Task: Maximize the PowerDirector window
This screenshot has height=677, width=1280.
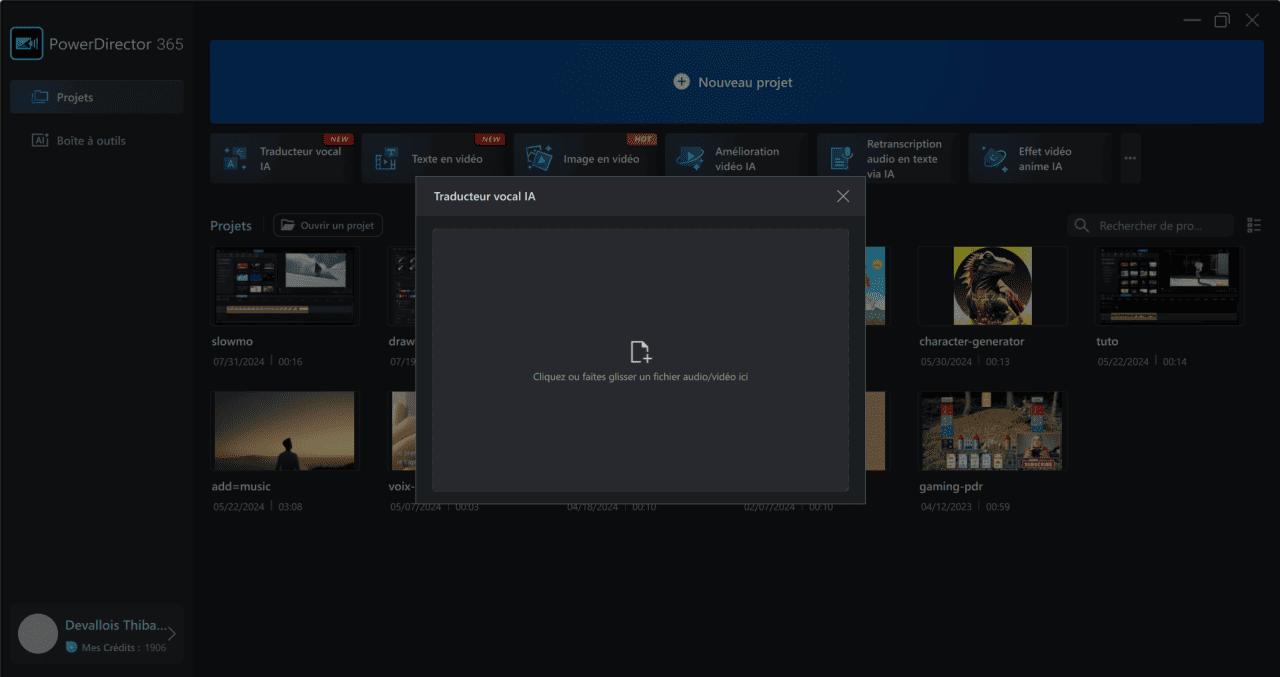Action: pos(1222,20)
